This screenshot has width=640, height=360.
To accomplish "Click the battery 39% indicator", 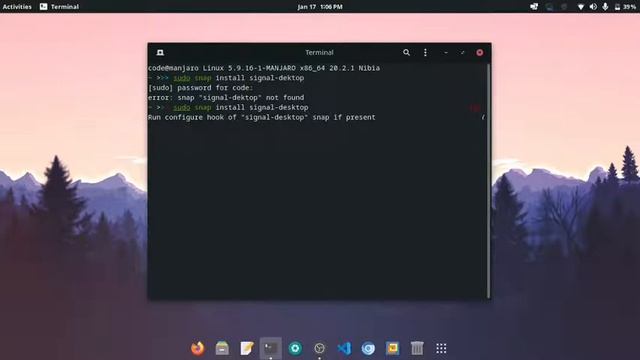I will click(625, 7).
